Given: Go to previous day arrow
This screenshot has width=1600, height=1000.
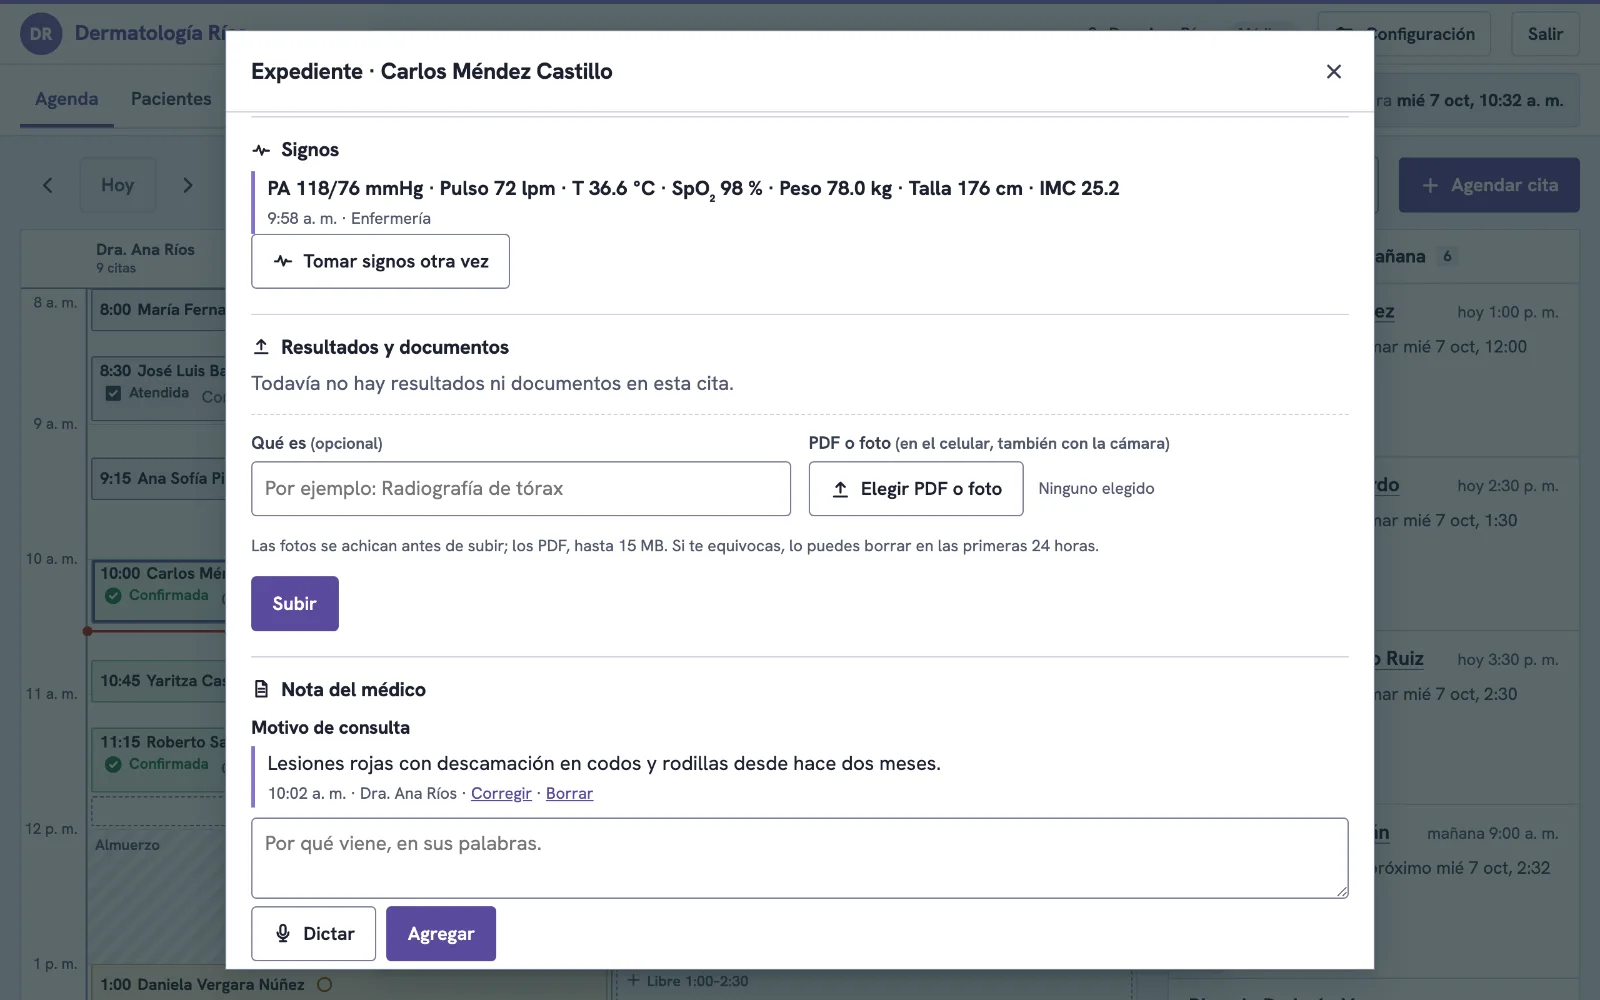Looking at the screenshot, I should (47, 185).
